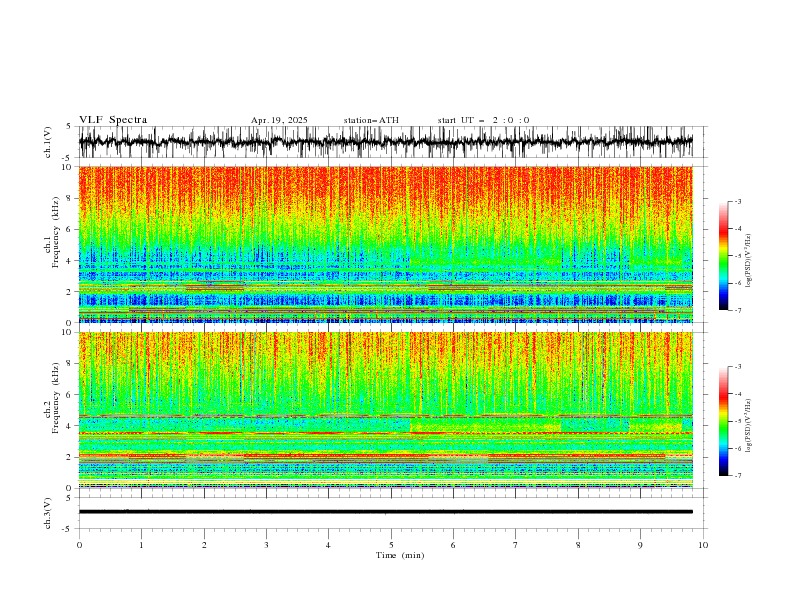Screen dimensions: 792x612
Task: Click the "2" kHz tick on ch.2 spectrogram
Action: click(70, 457)
